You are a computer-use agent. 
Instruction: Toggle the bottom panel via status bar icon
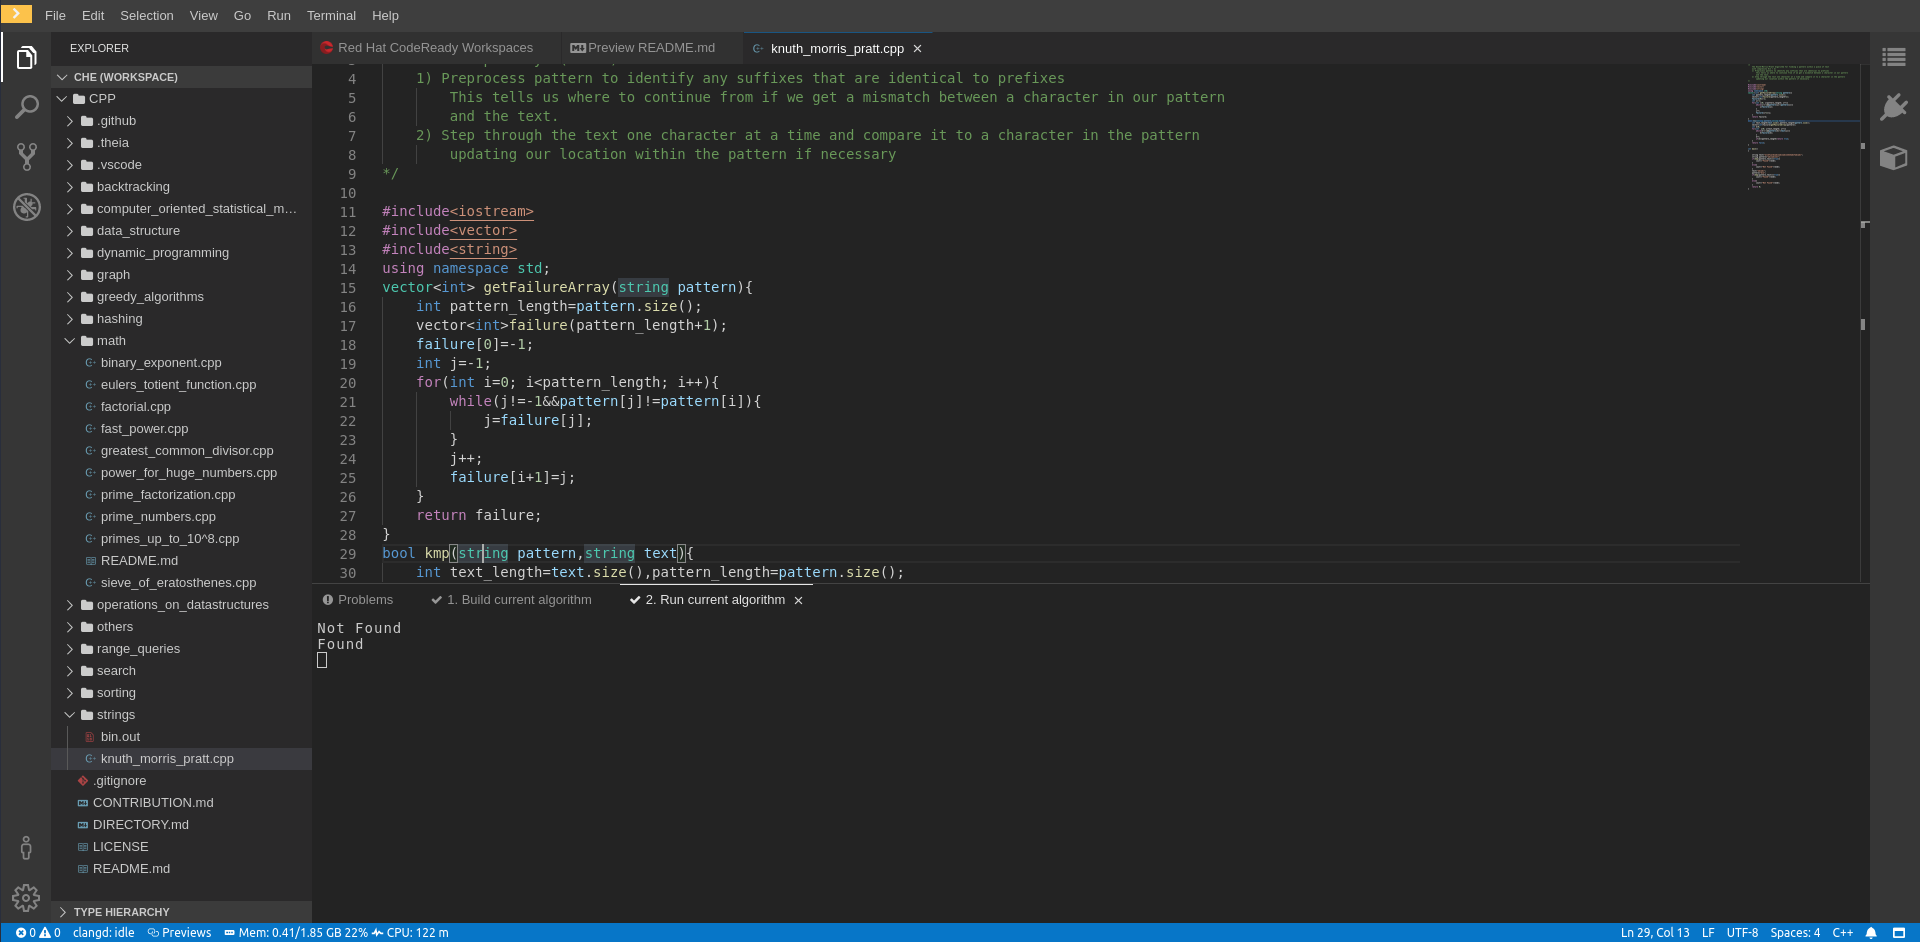[x=1899, y=933]
